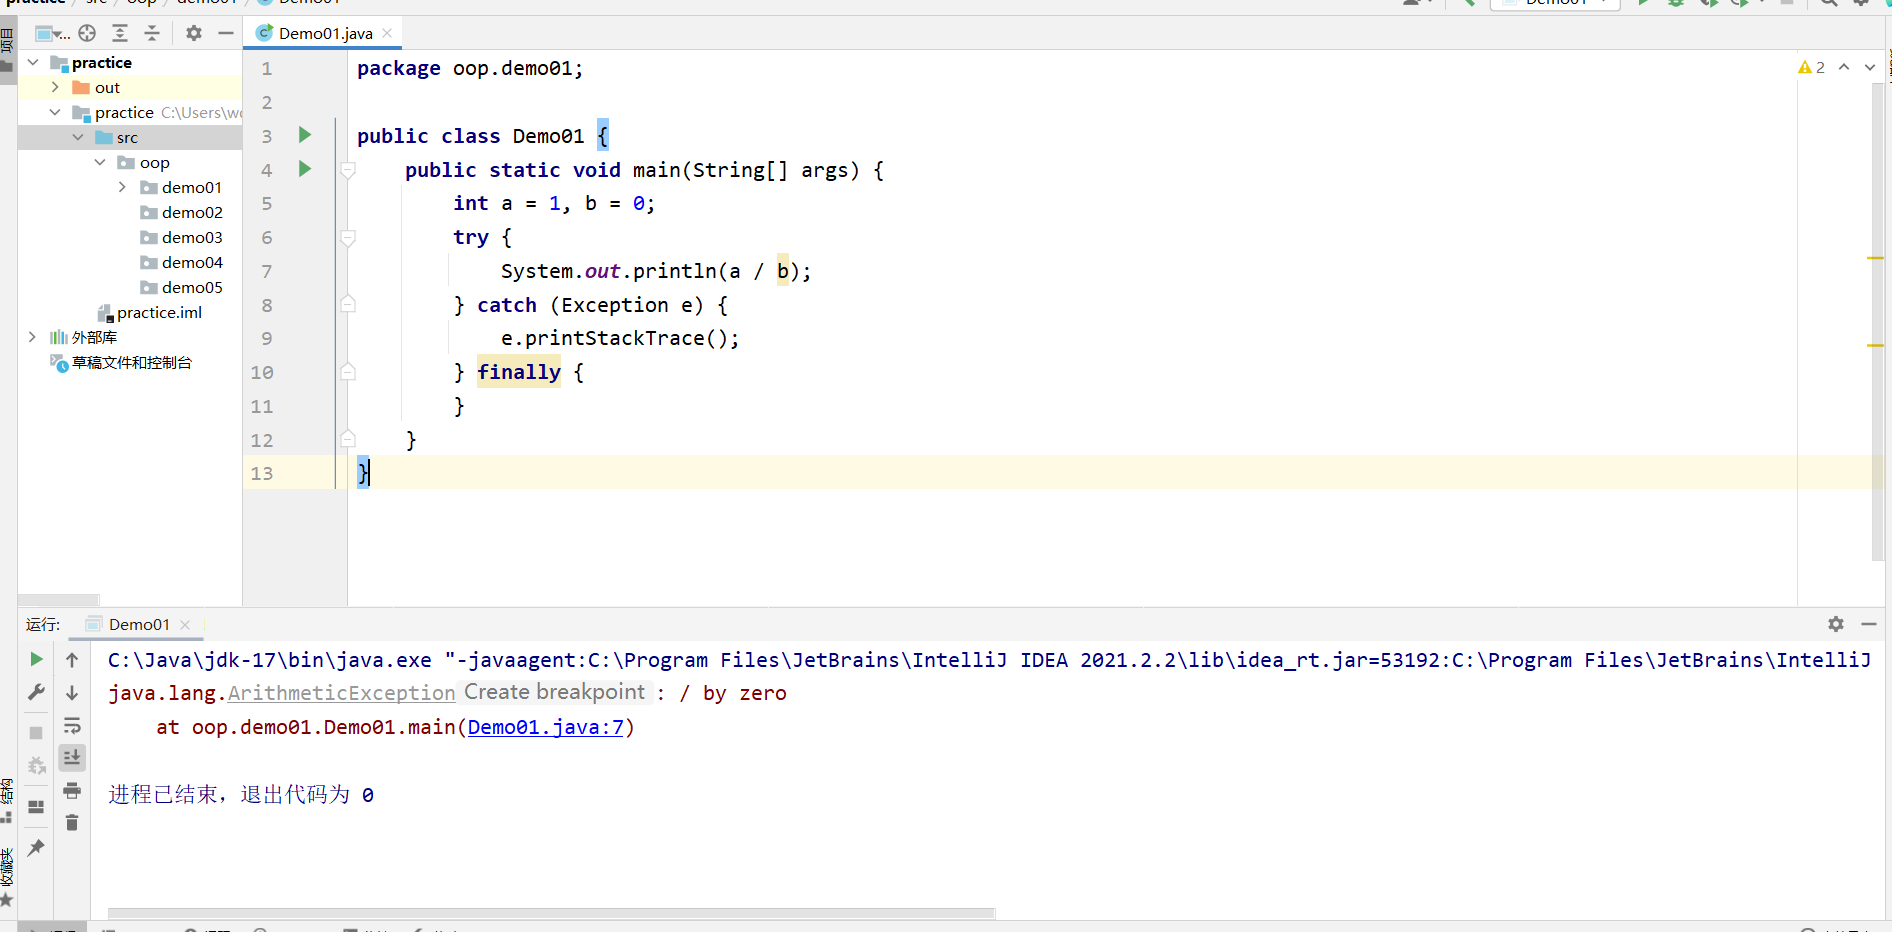Open Run panel settings gear
1892x932 pixels.
click(x=1836, y=624)
